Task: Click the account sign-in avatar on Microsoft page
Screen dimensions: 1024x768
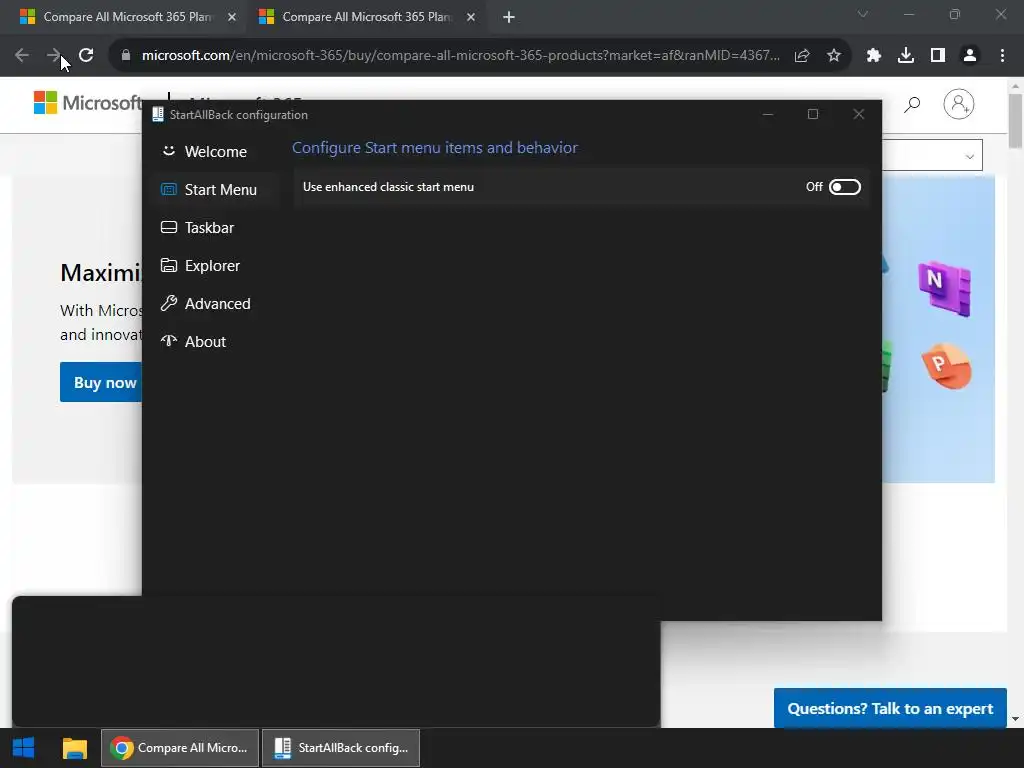Action: (959, 104)
